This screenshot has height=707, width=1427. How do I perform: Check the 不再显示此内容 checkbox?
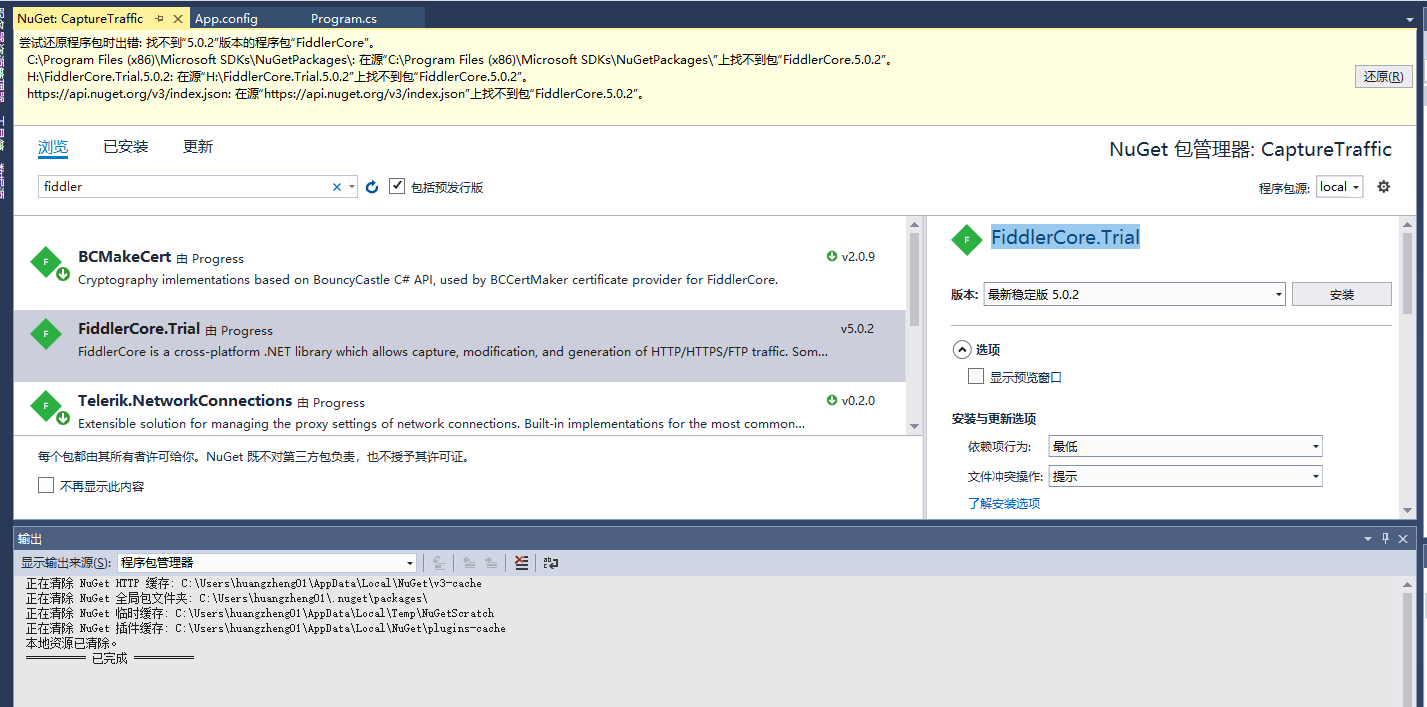[46, 486]
